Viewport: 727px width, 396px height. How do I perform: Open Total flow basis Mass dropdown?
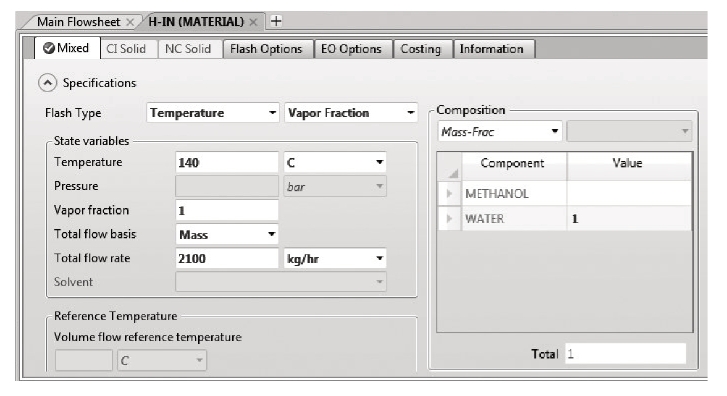tap(227, 234)
